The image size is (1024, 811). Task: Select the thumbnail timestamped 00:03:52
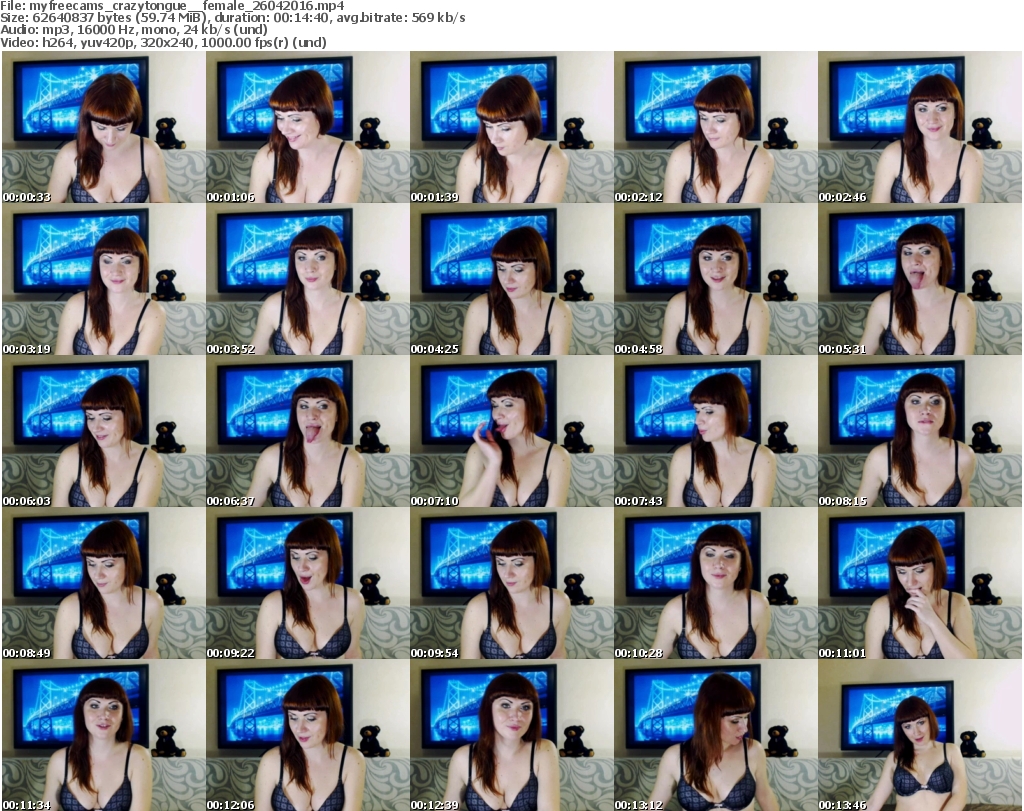click(x=308, y=279)
